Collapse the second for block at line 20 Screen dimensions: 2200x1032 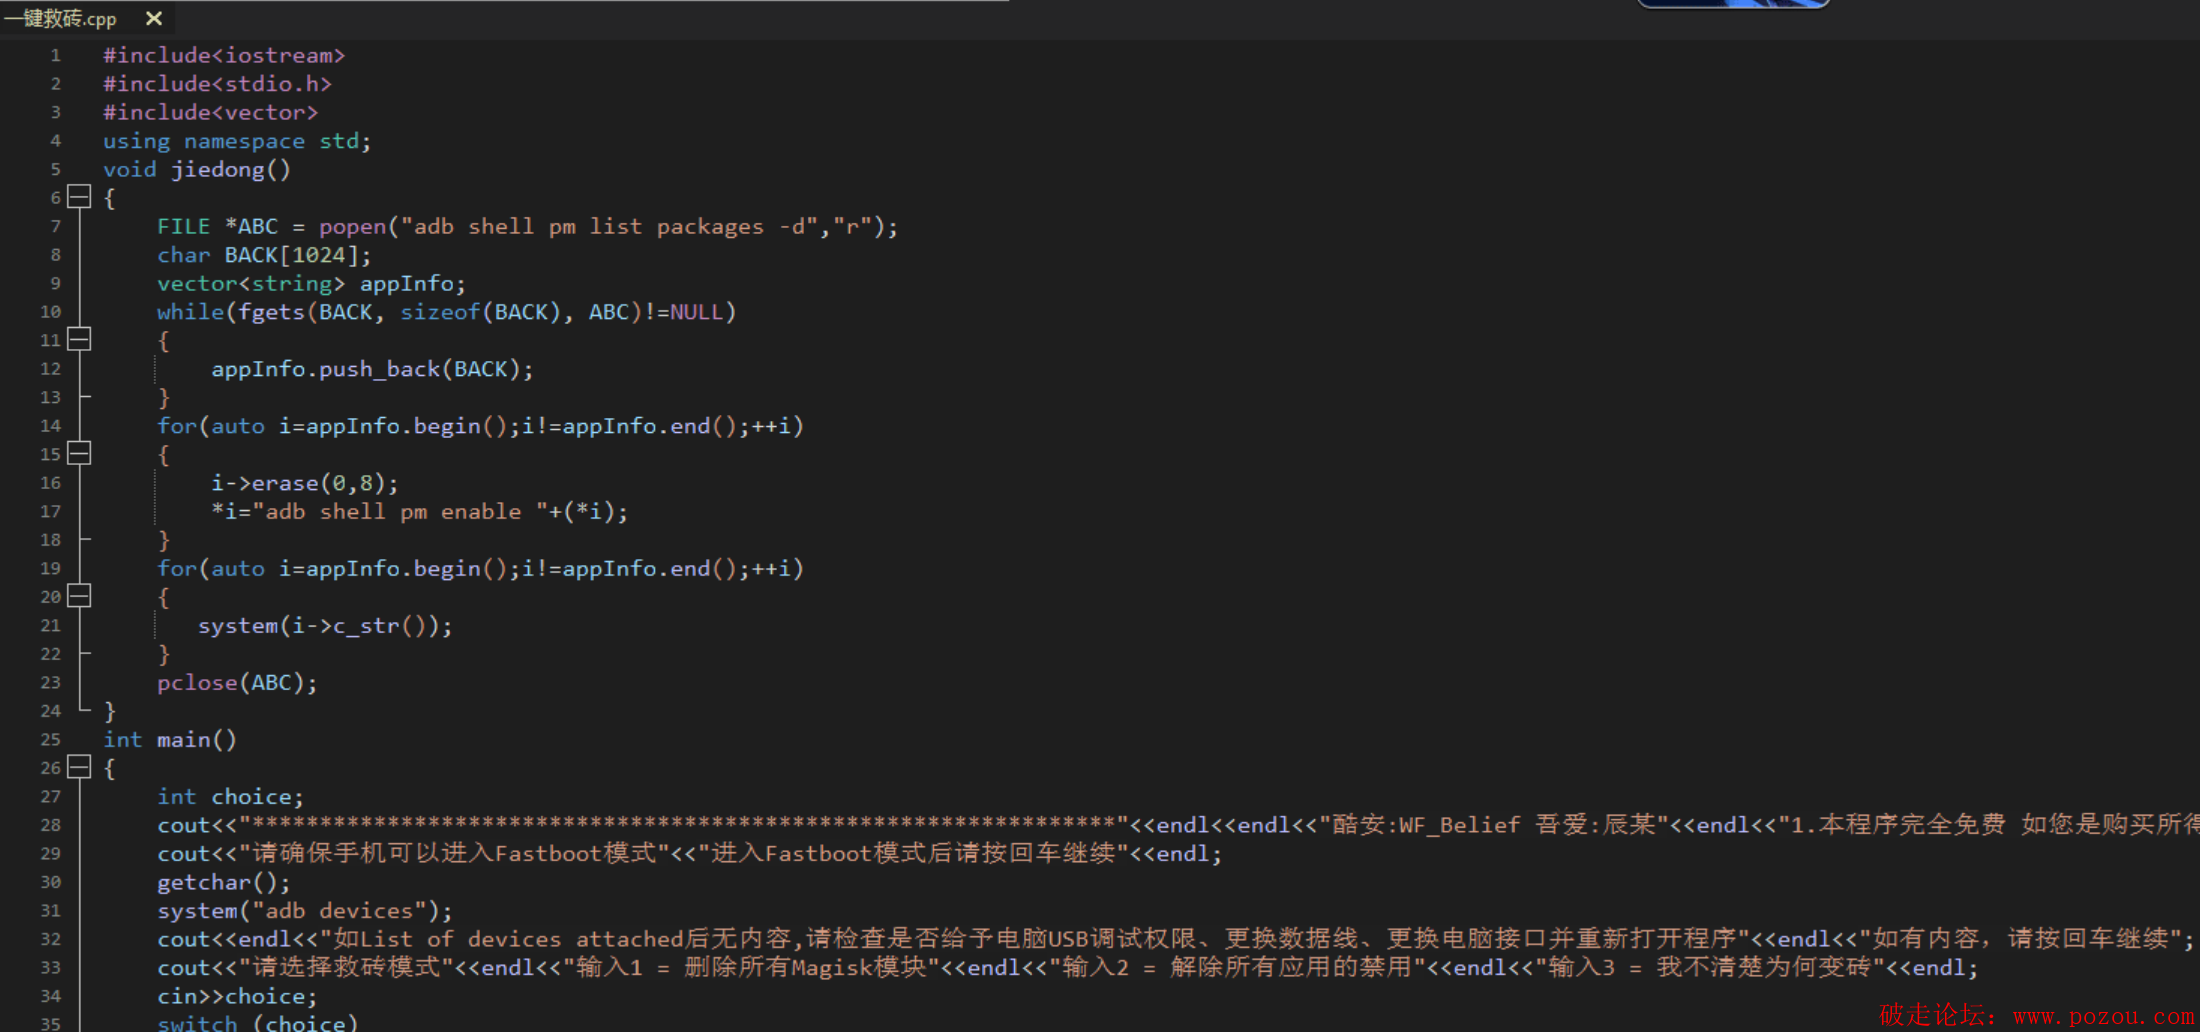tap(79, 596)
